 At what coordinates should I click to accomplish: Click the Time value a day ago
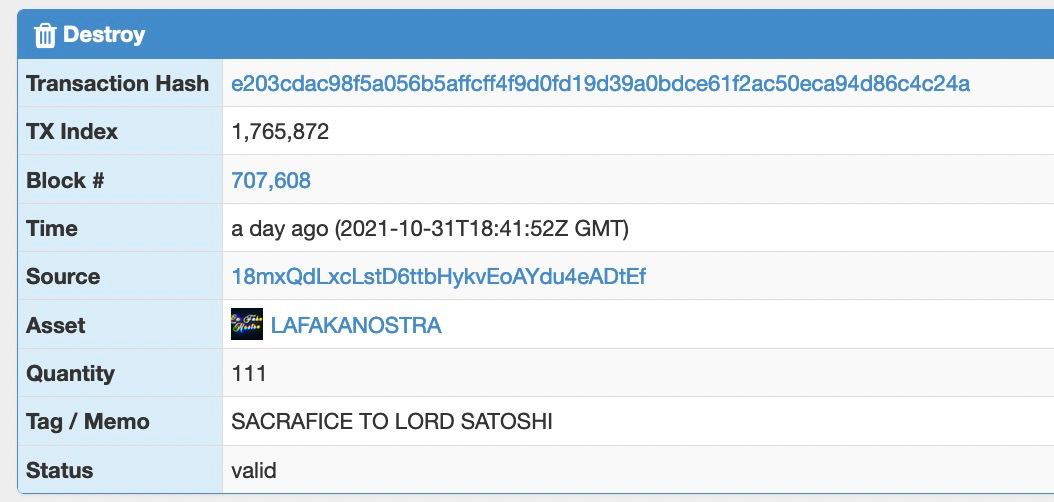[430, 228]
